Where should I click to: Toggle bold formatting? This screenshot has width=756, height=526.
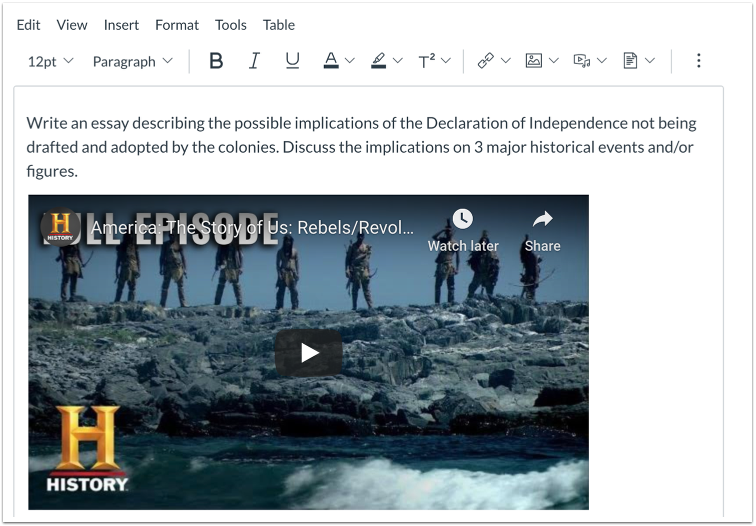pyautogui.click(x=216, y=61)
